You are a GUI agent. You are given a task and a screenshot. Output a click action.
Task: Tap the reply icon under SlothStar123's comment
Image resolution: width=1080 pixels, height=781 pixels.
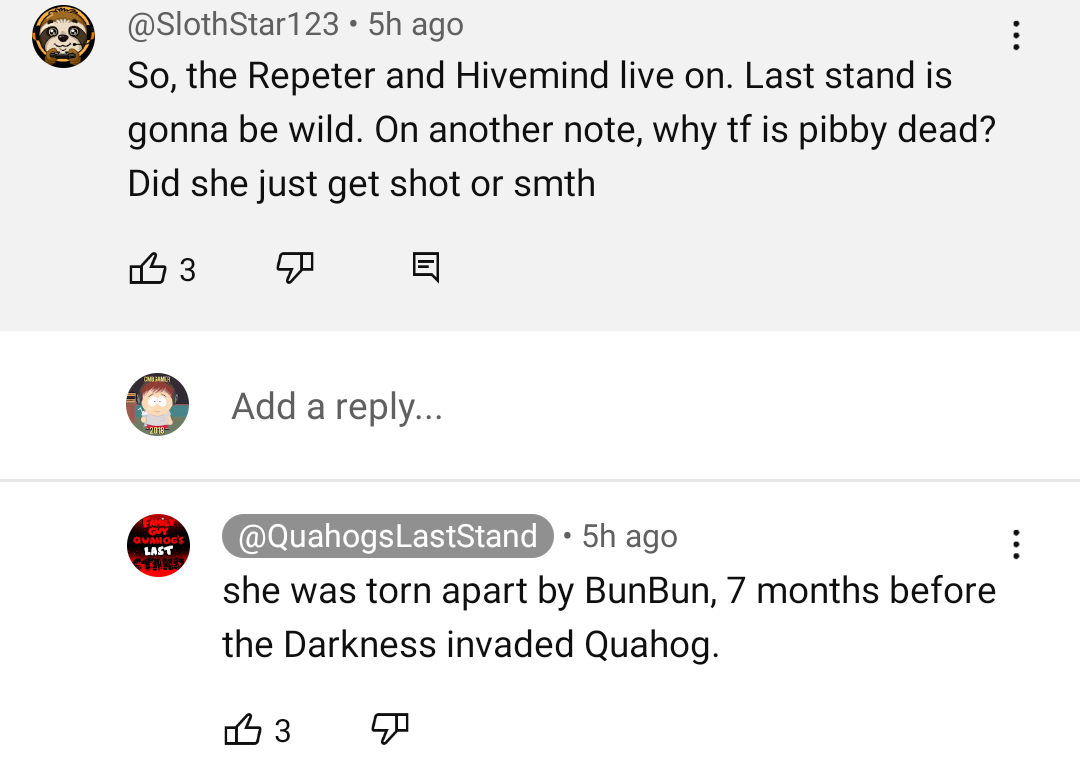(425, 267)
